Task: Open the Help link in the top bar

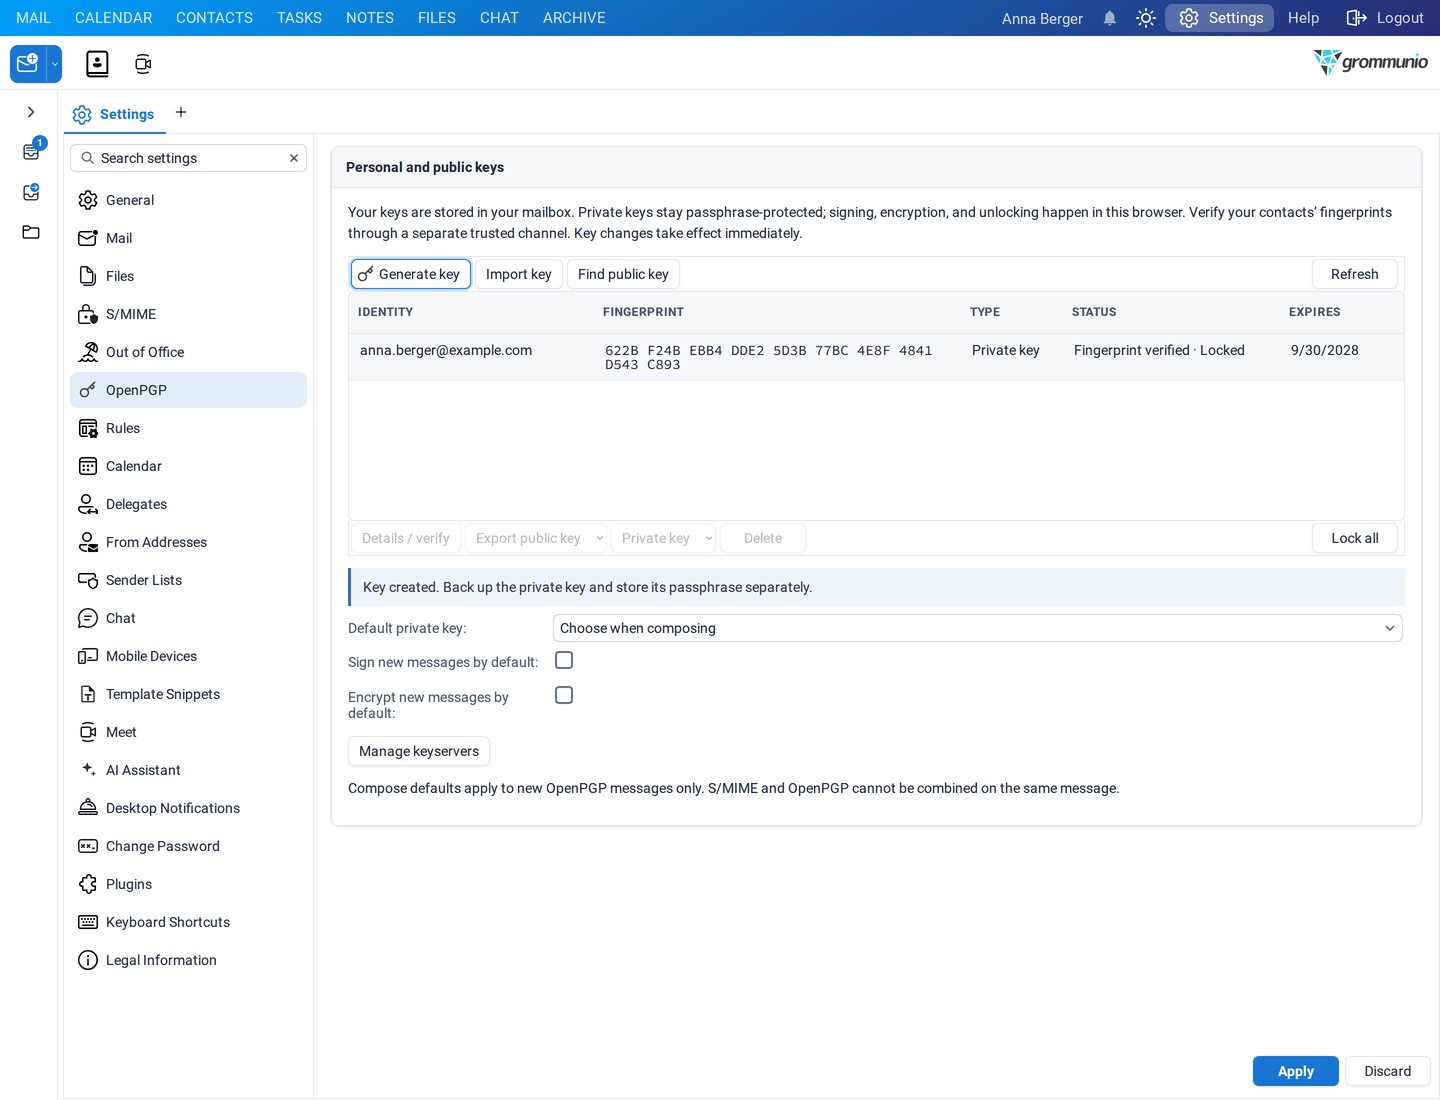Action: 1303,18
